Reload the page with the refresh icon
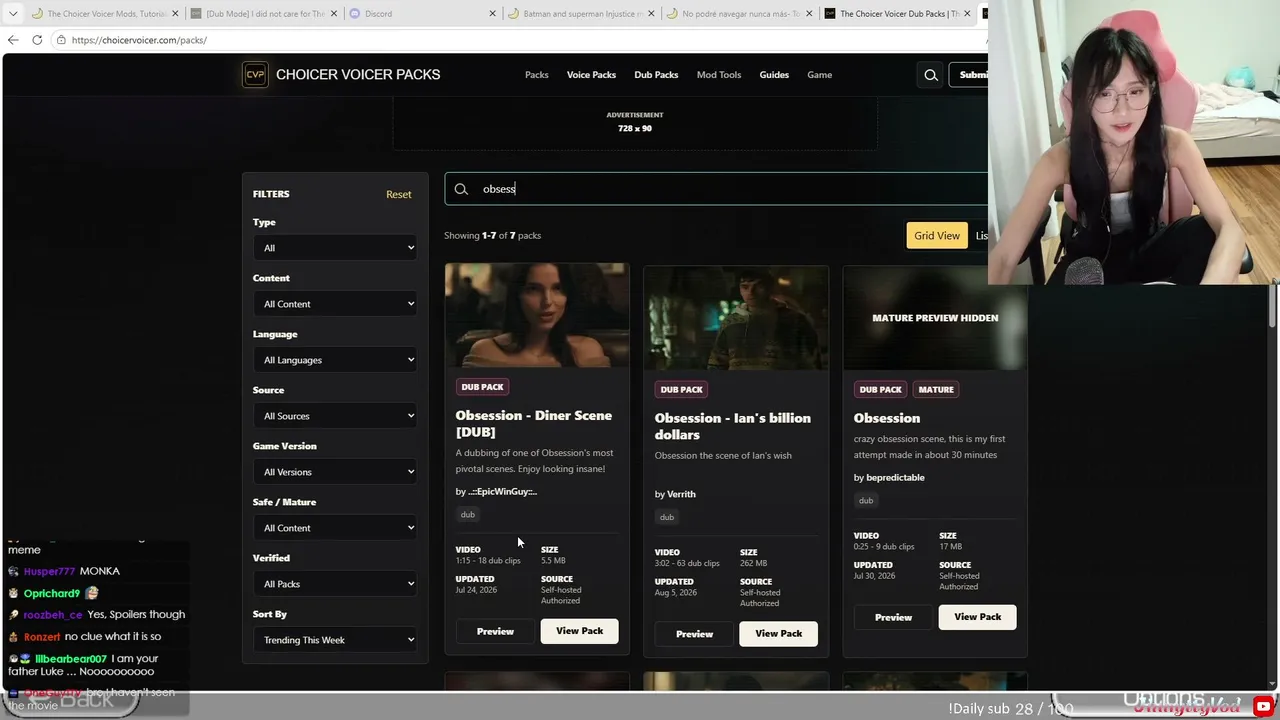The height and width of the screenshot is (720, 1280). (37, 40)
